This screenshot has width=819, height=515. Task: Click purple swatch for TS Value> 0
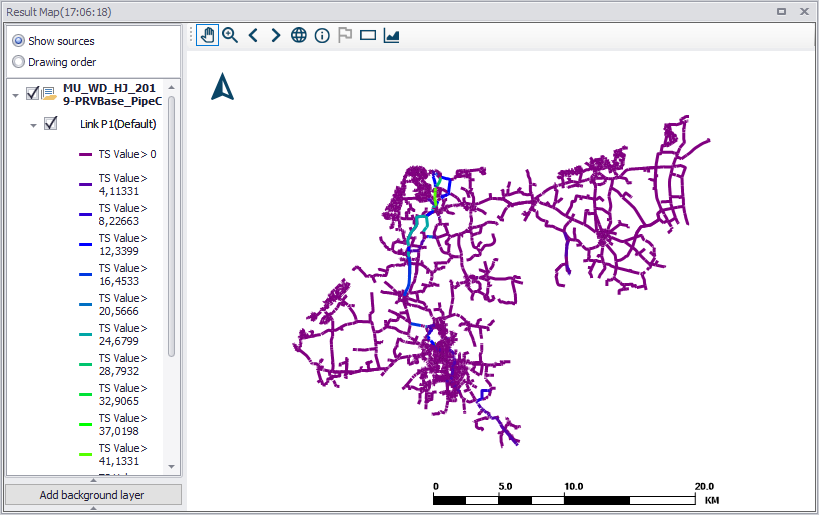click(x=86, y=155)
